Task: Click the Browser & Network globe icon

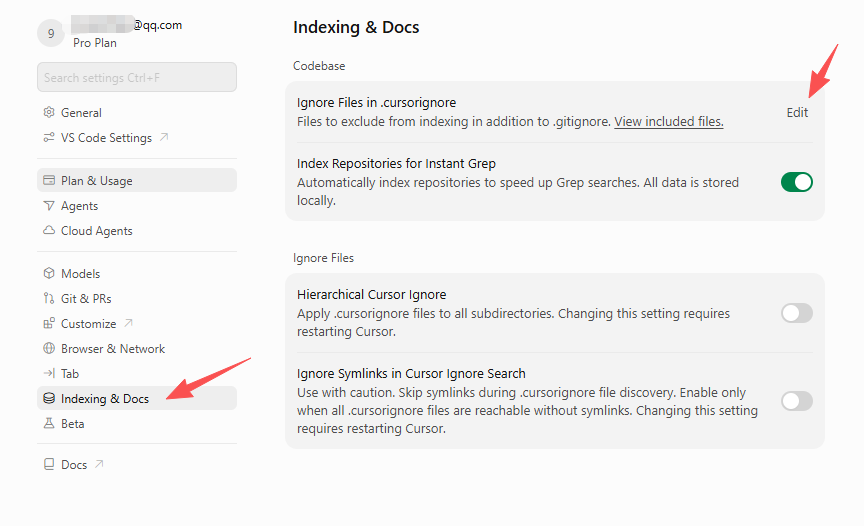Action: (x=49, y=348)
